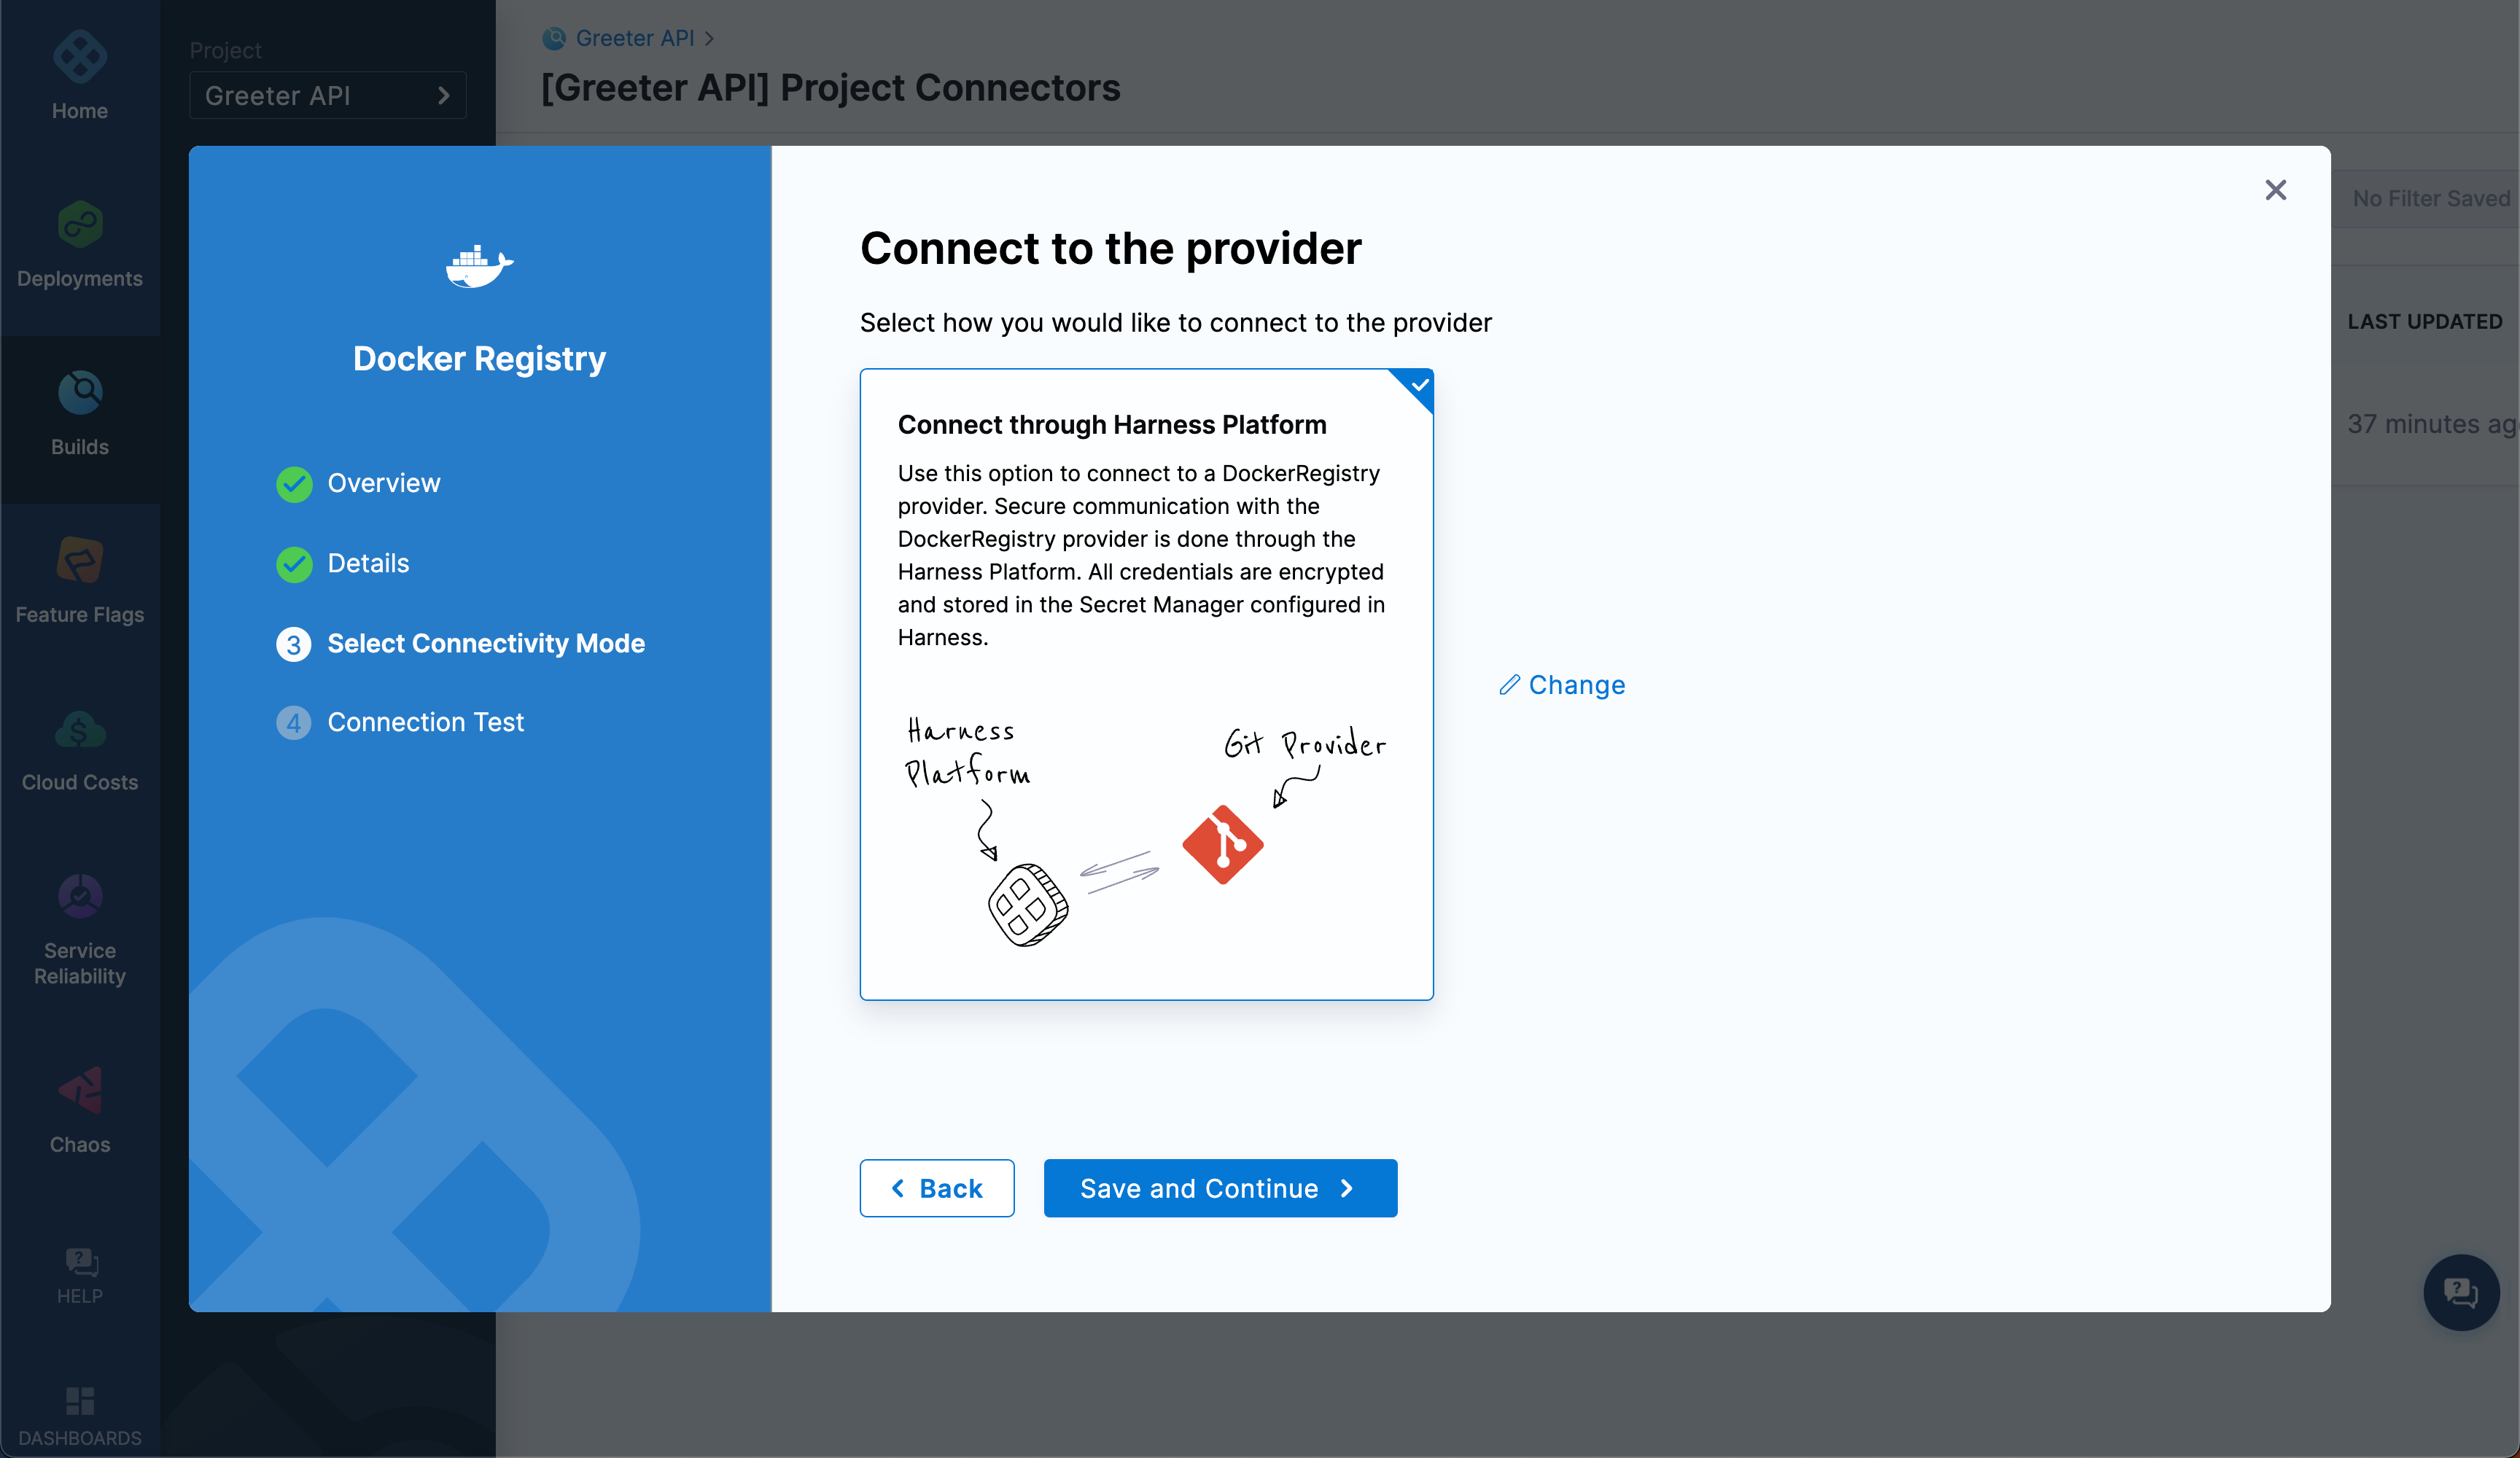This screenshot has width=2520, height=1458.
Task: Expand the Greeter API project selector
Action: coord(328,95)
